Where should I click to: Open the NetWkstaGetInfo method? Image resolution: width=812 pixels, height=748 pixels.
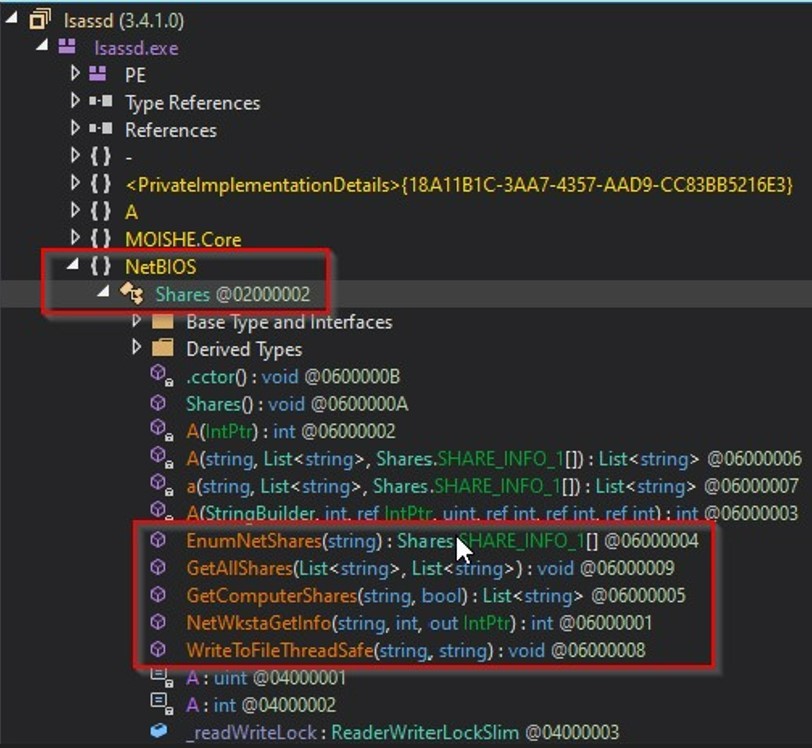(256, 623)
